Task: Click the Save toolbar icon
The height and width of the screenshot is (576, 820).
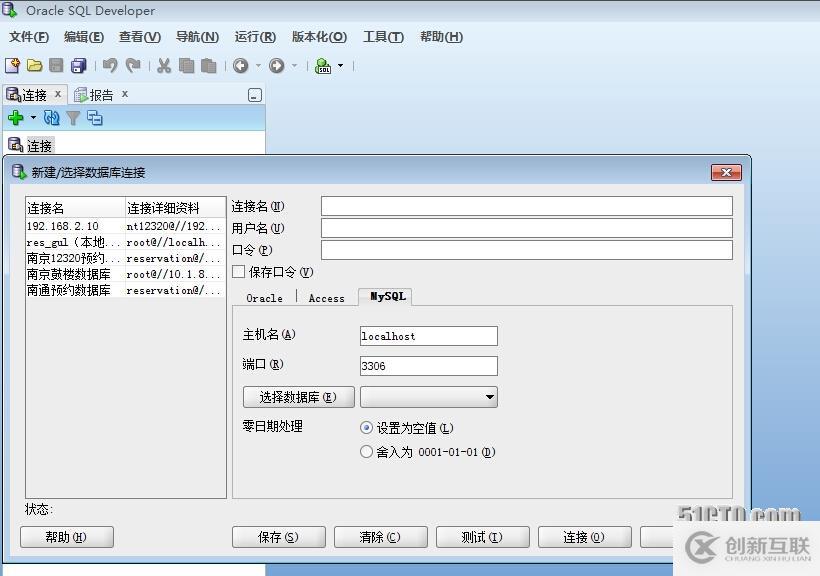Action: tap(56, 66)
